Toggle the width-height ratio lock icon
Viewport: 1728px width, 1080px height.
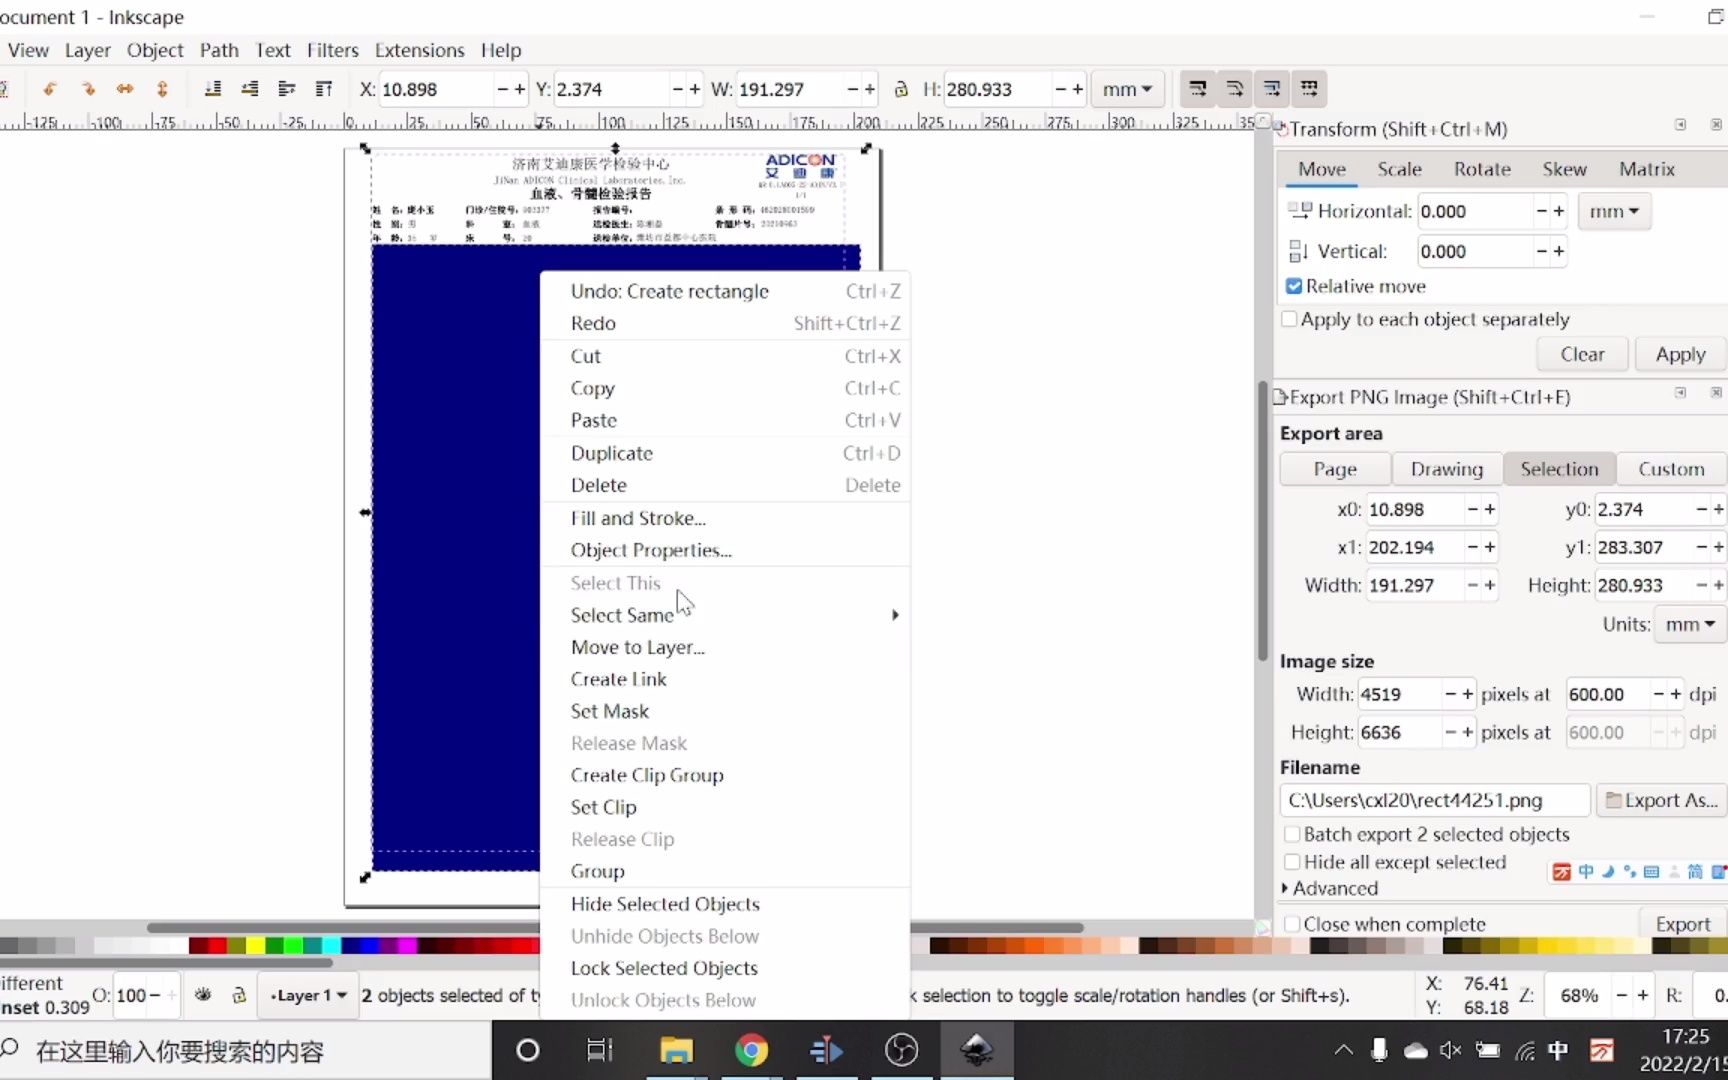click(902, 88)
